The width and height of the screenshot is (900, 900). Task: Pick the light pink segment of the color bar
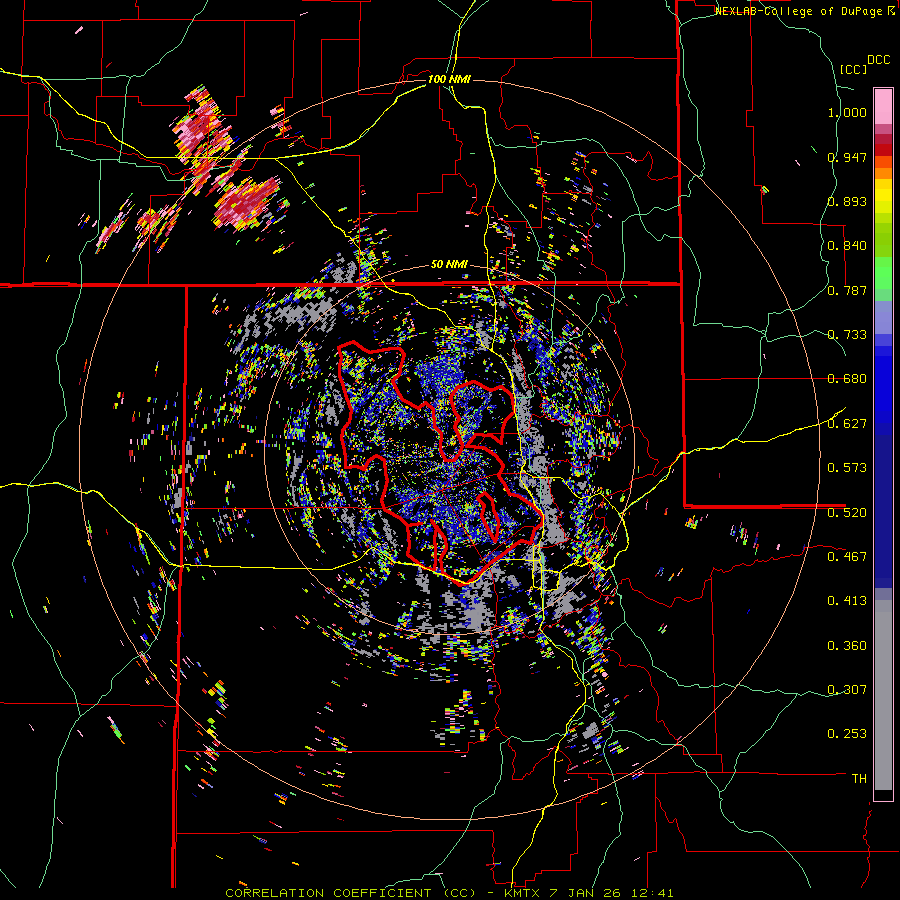[x=883, y=106]
